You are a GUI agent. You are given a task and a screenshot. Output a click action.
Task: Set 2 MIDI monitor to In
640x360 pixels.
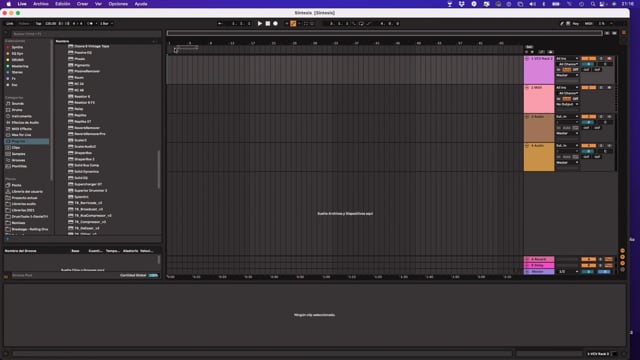(559, 99)
